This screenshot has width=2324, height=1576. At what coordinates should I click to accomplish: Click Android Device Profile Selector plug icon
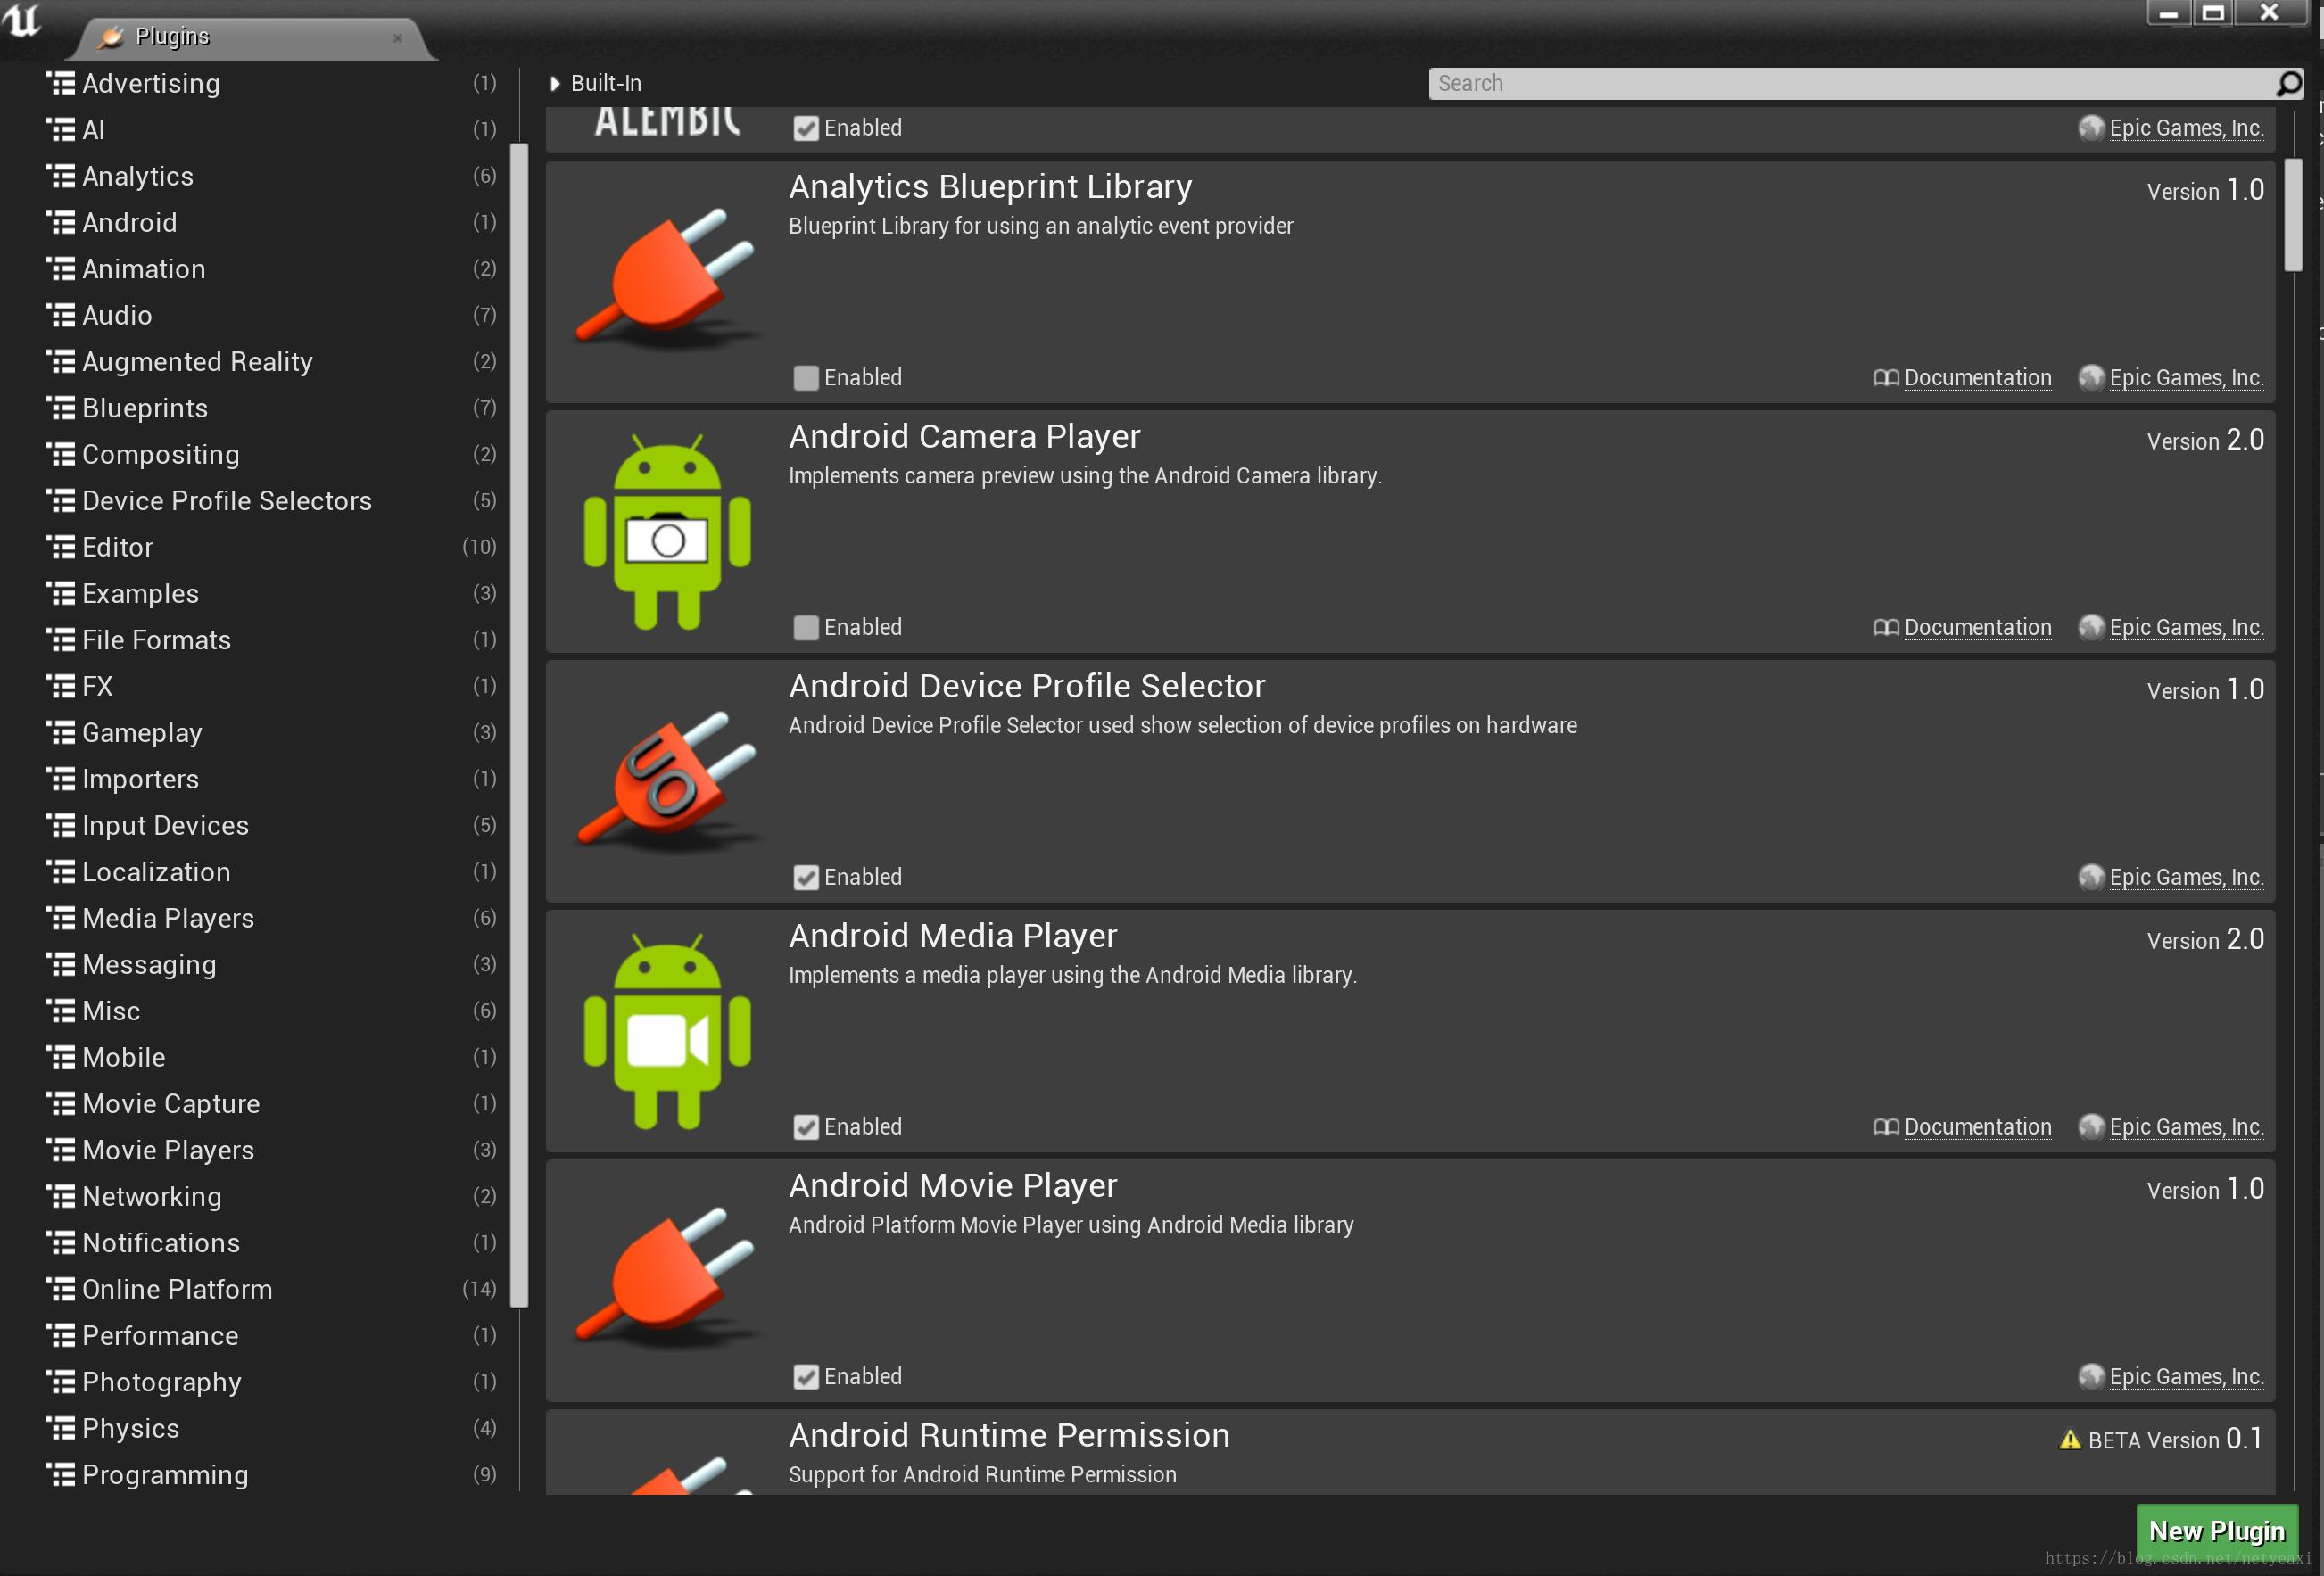(667, 779)
